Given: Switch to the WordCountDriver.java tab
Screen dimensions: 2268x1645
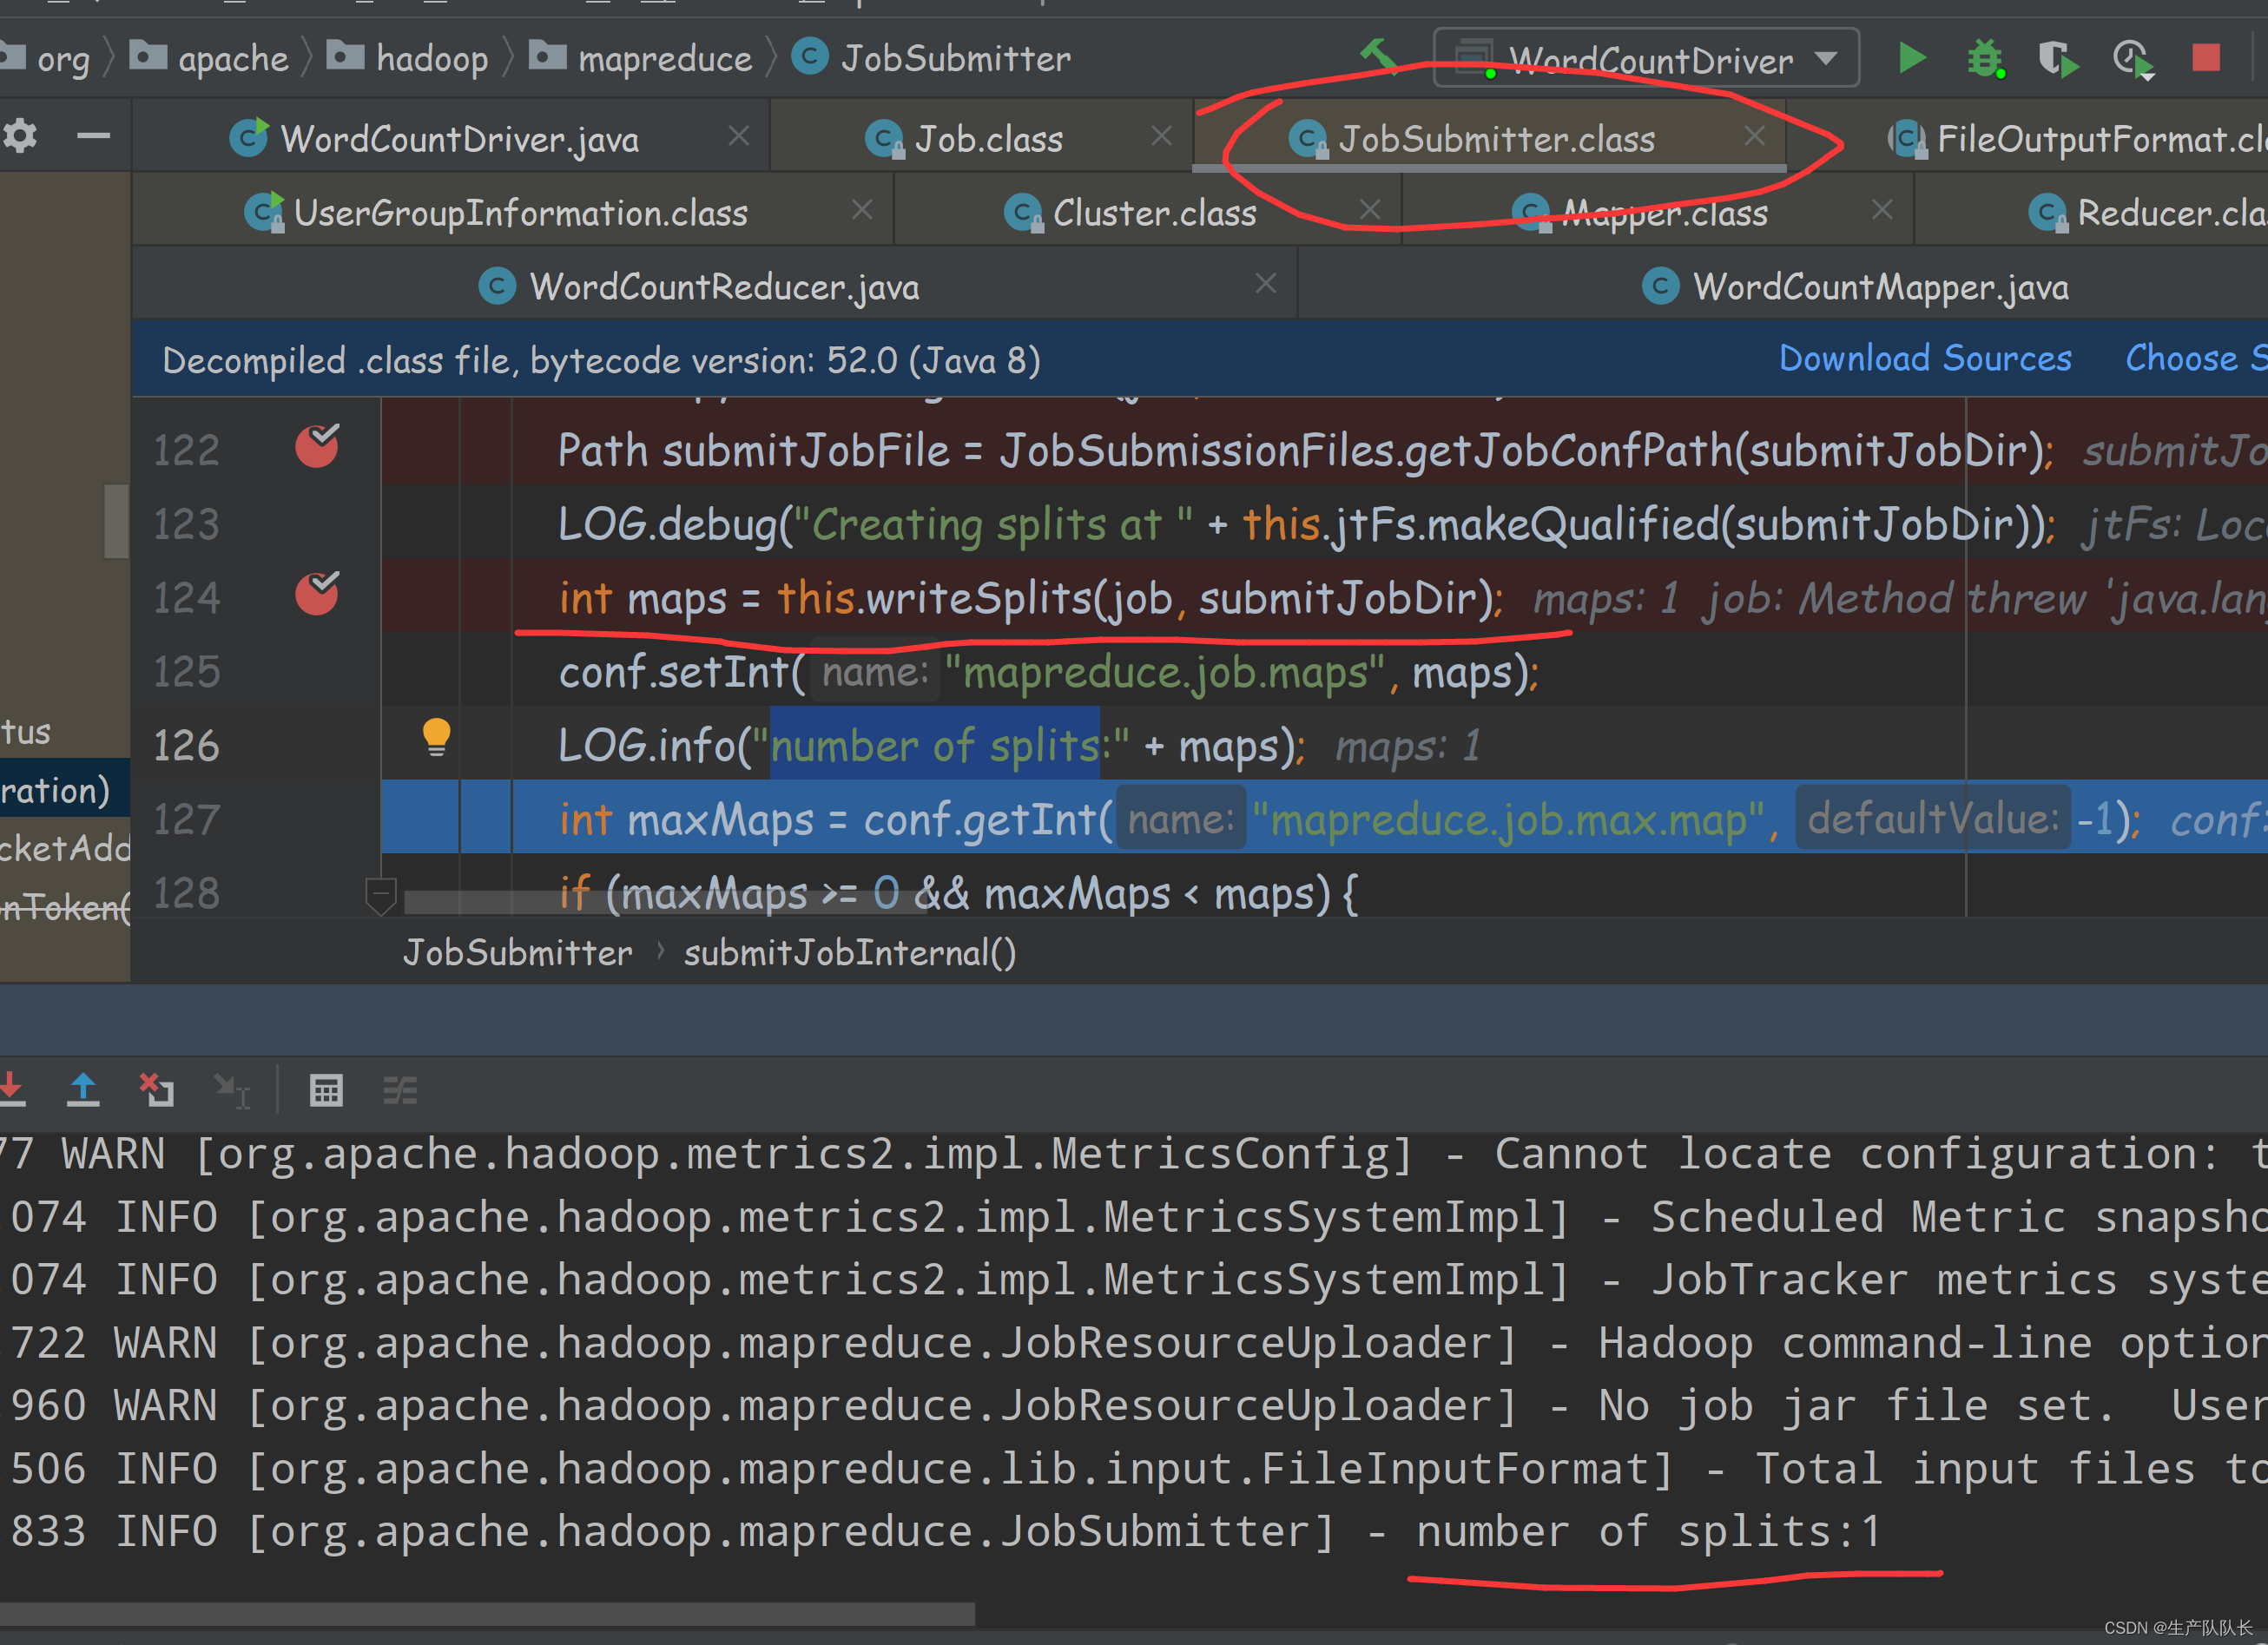Looking at the screenshot, I should click(x=459, y=139).
